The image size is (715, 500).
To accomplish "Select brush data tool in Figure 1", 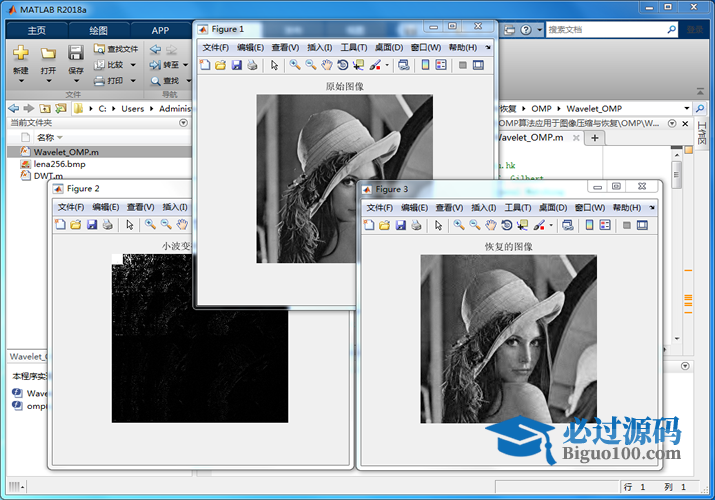I will pyautogui.click(x=375, y=65).
